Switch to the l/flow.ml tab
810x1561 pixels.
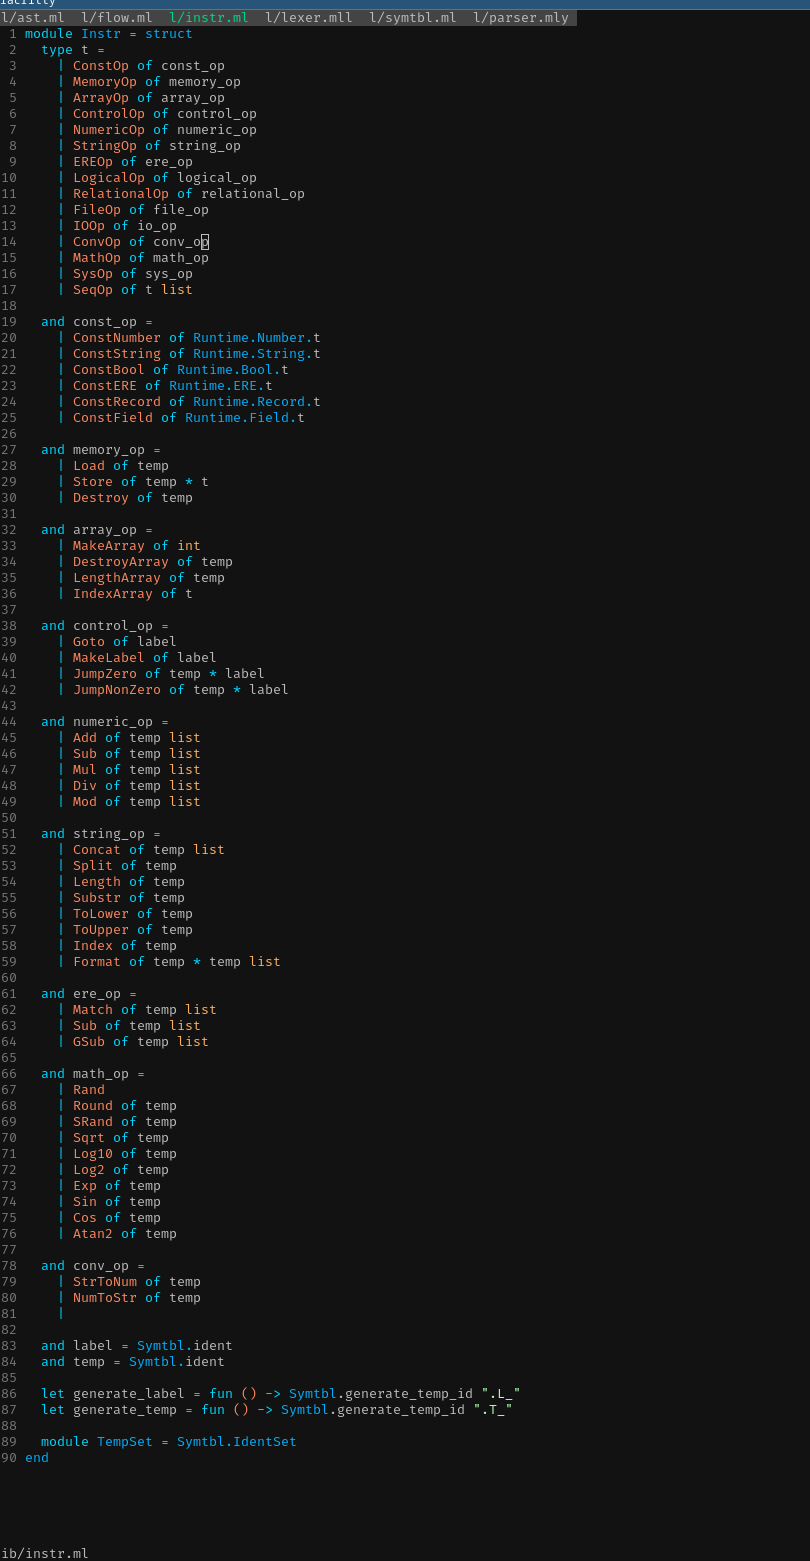pyautogui.click(x=117, y=18)
